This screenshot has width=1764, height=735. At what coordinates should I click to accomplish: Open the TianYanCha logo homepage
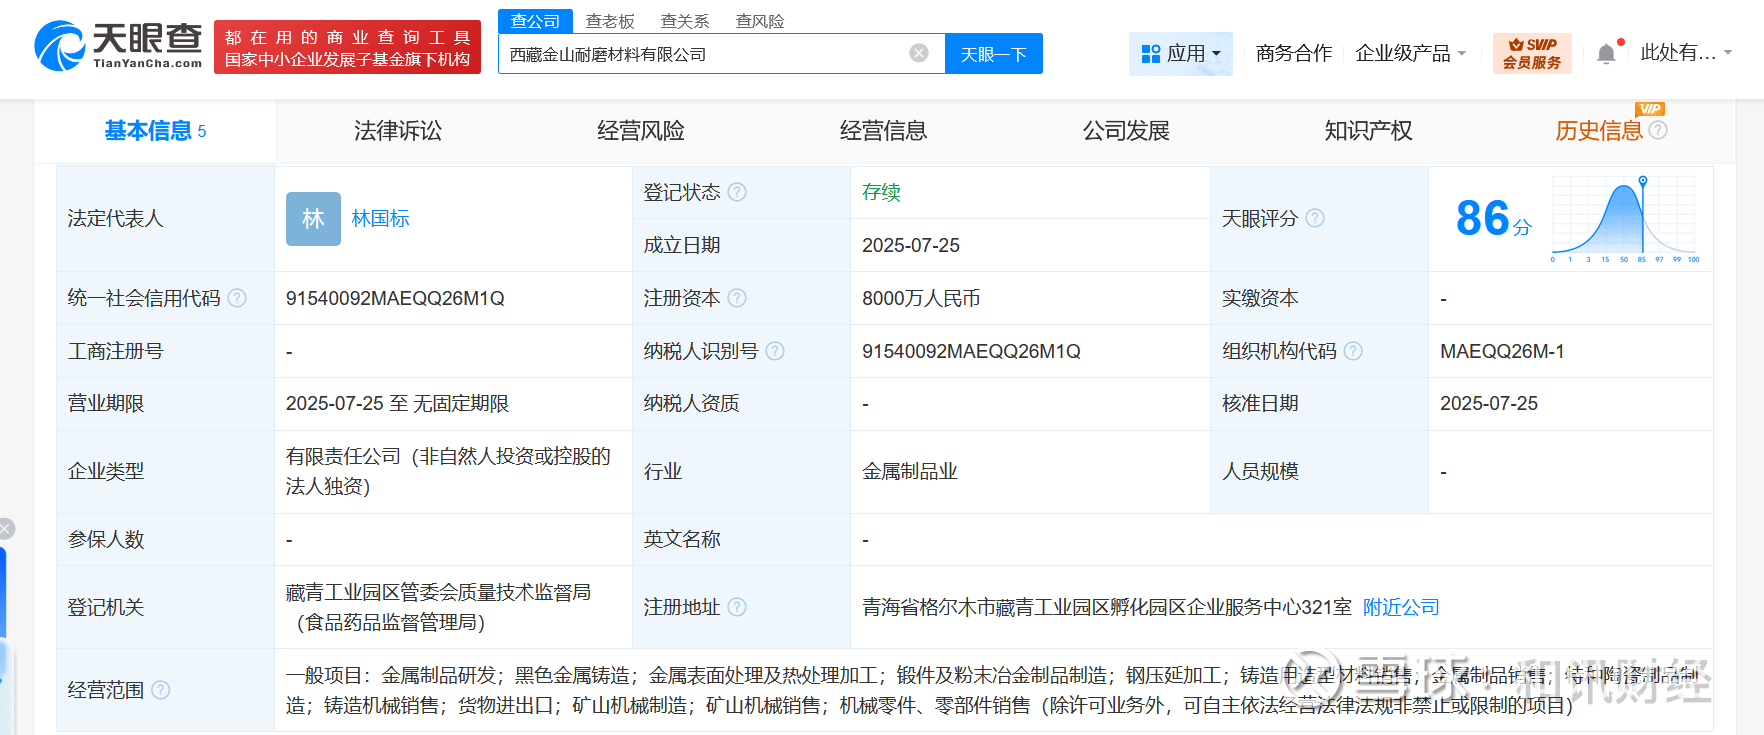coord(118,46)
